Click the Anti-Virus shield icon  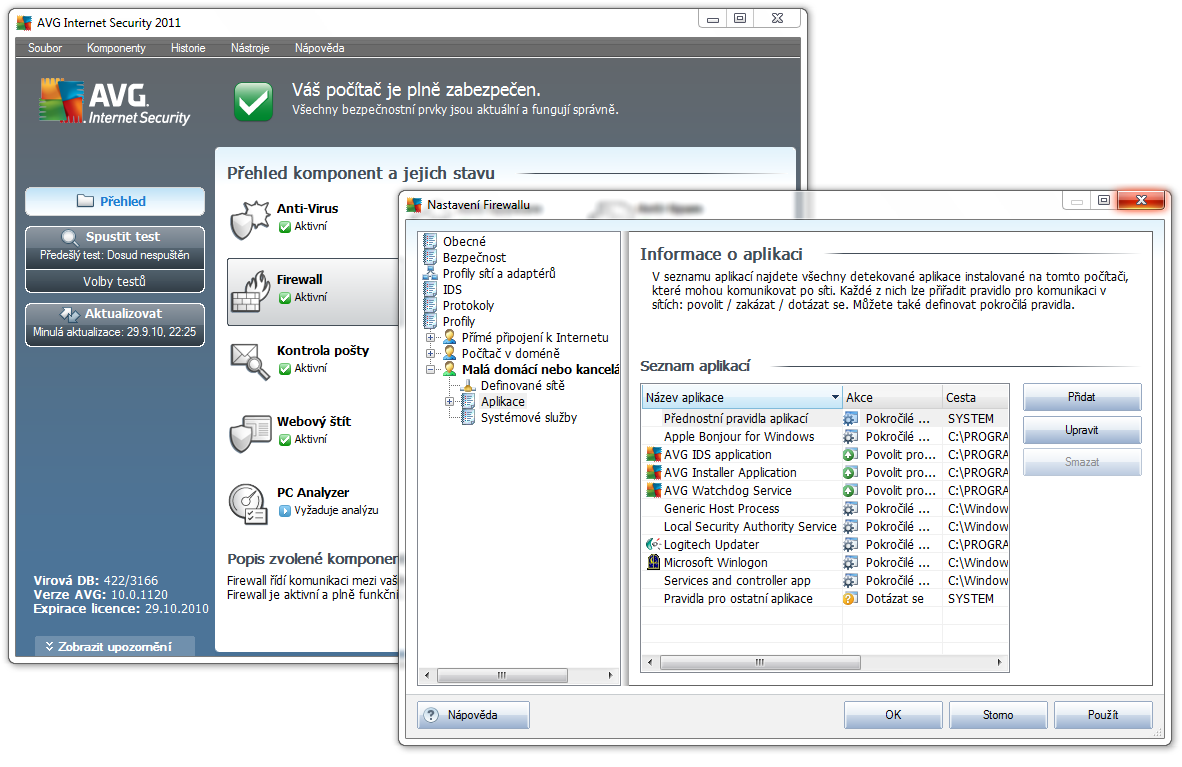pos(250,219)
